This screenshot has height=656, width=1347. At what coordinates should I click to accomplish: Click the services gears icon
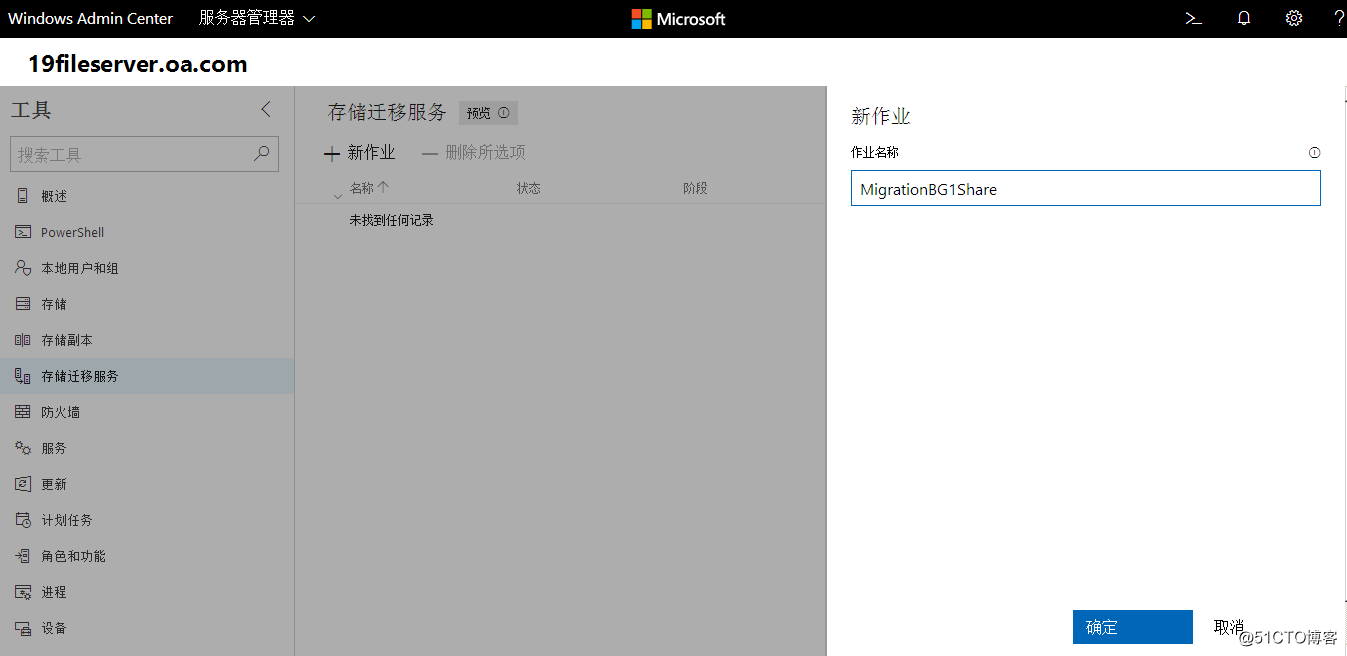pos(22,448)
